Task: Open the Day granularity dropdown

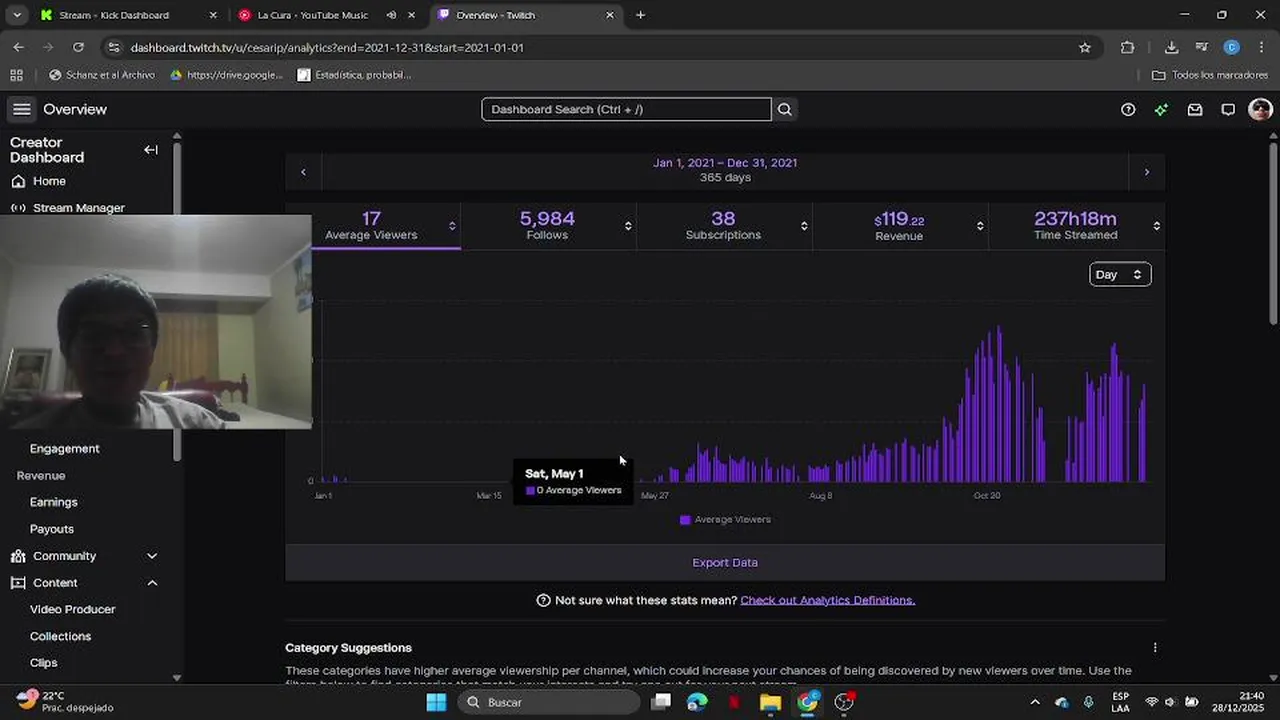Action: coord(1120,274)
